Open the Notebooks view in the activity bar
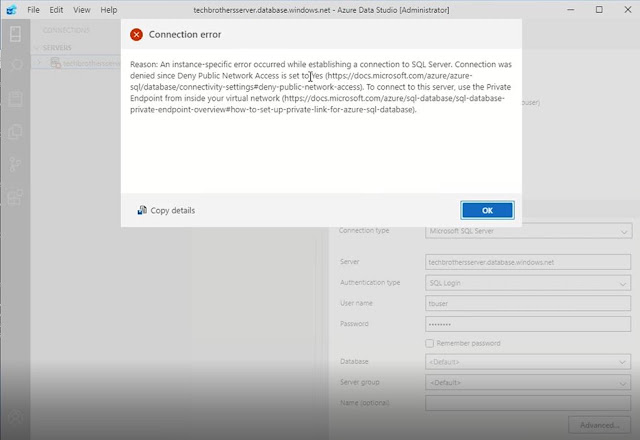This screenshot has height=440, width=640. (x=16, y=99)
